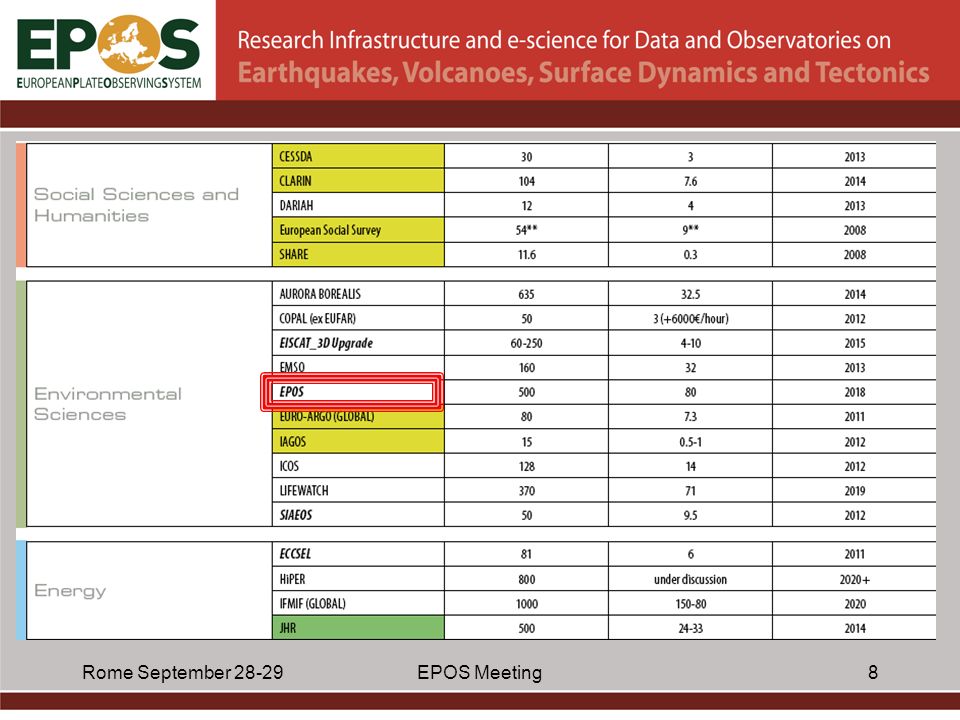Viewport: 960px width, 720px height.
Task: Click the 'European Social Survey' cell
Action: pos(358,230)
